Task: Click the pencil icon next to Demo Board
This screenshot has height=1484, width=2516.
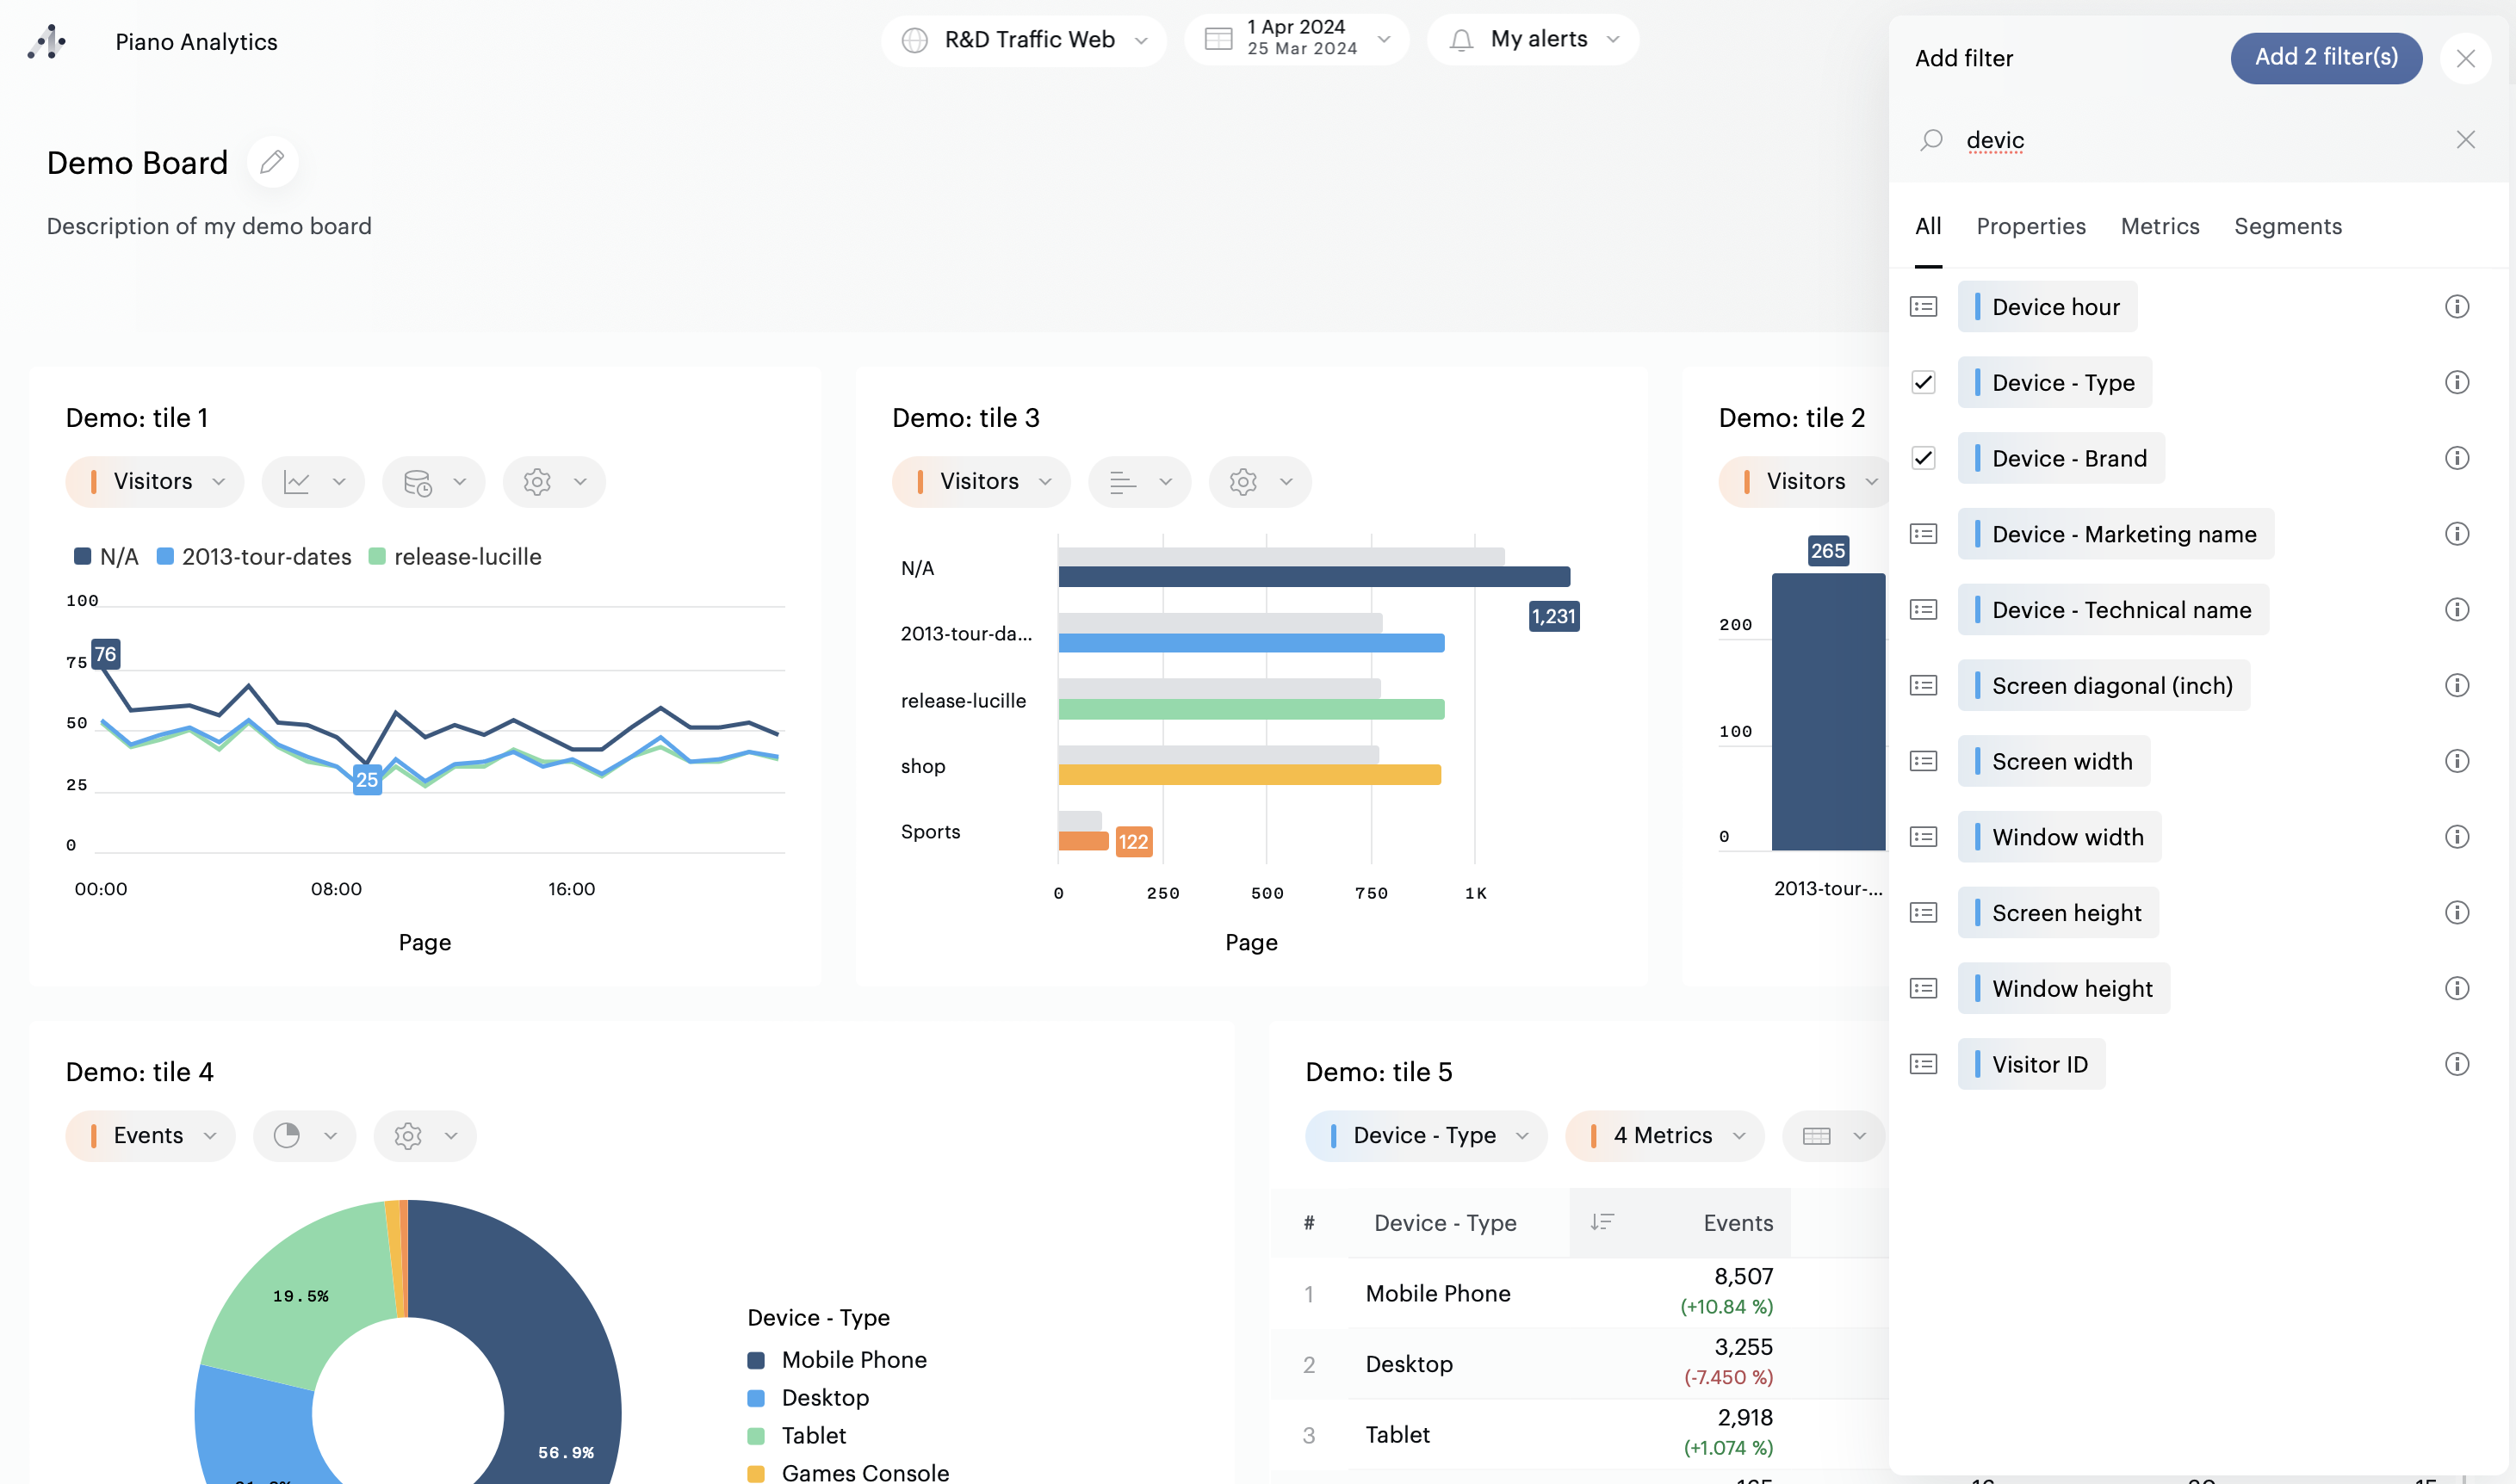Action: 272,162
